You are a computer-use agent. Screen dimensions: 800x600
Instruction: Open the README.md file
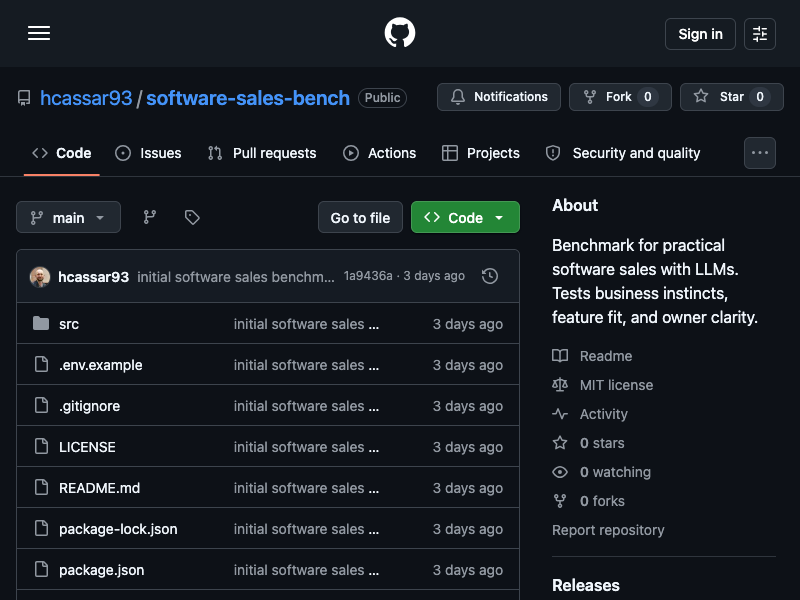coord(99,488)
